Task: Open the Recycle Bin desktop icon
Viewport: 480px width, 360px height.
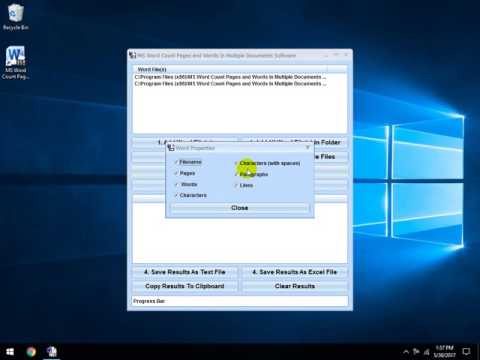Action: tap(16, 17)
